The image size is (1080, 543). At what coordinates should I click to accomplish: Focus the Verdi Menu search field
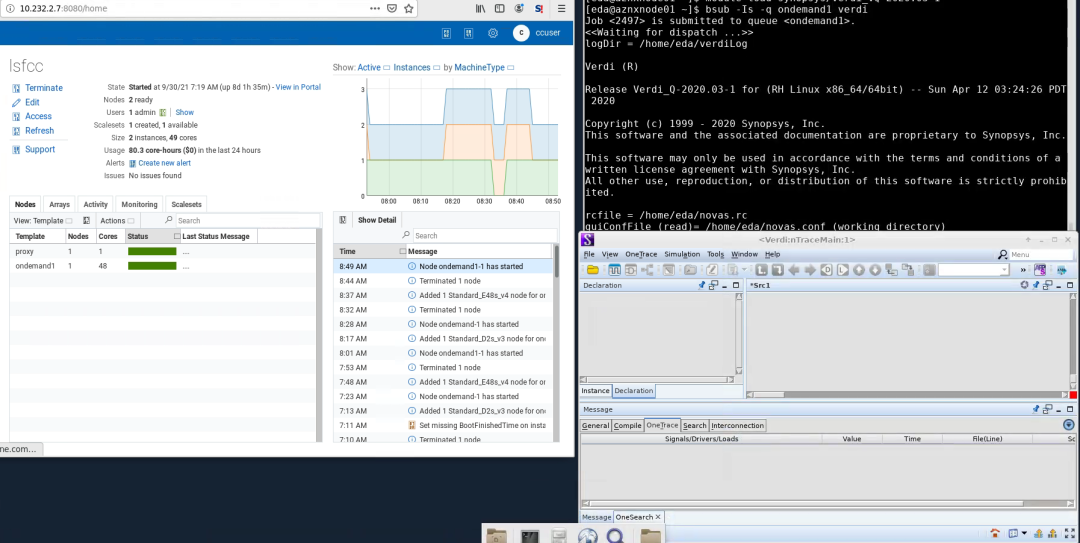point(1041,254)
